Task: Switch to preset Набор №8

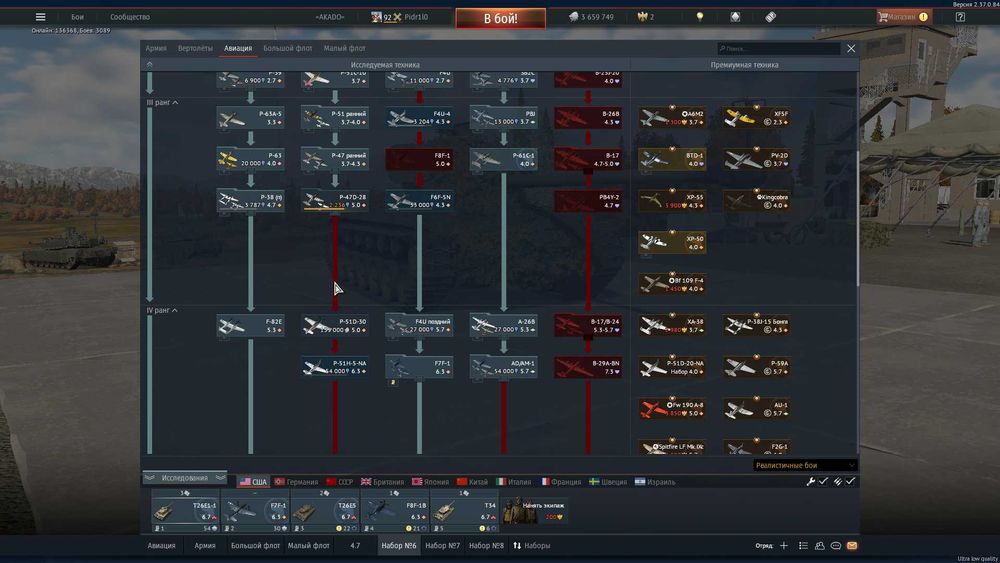Action: pos(486,546)
